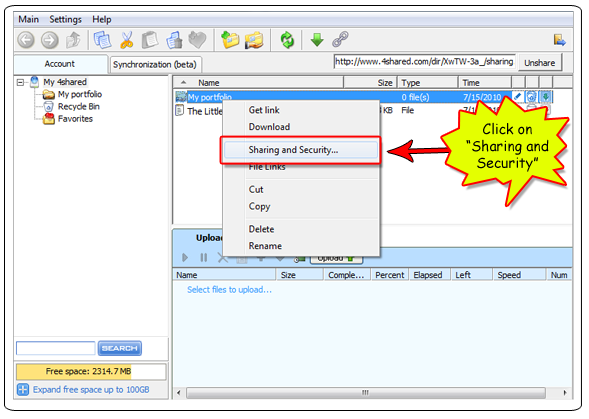Choose Rename from context menu
Screen dimensions: 589x419
301,246
